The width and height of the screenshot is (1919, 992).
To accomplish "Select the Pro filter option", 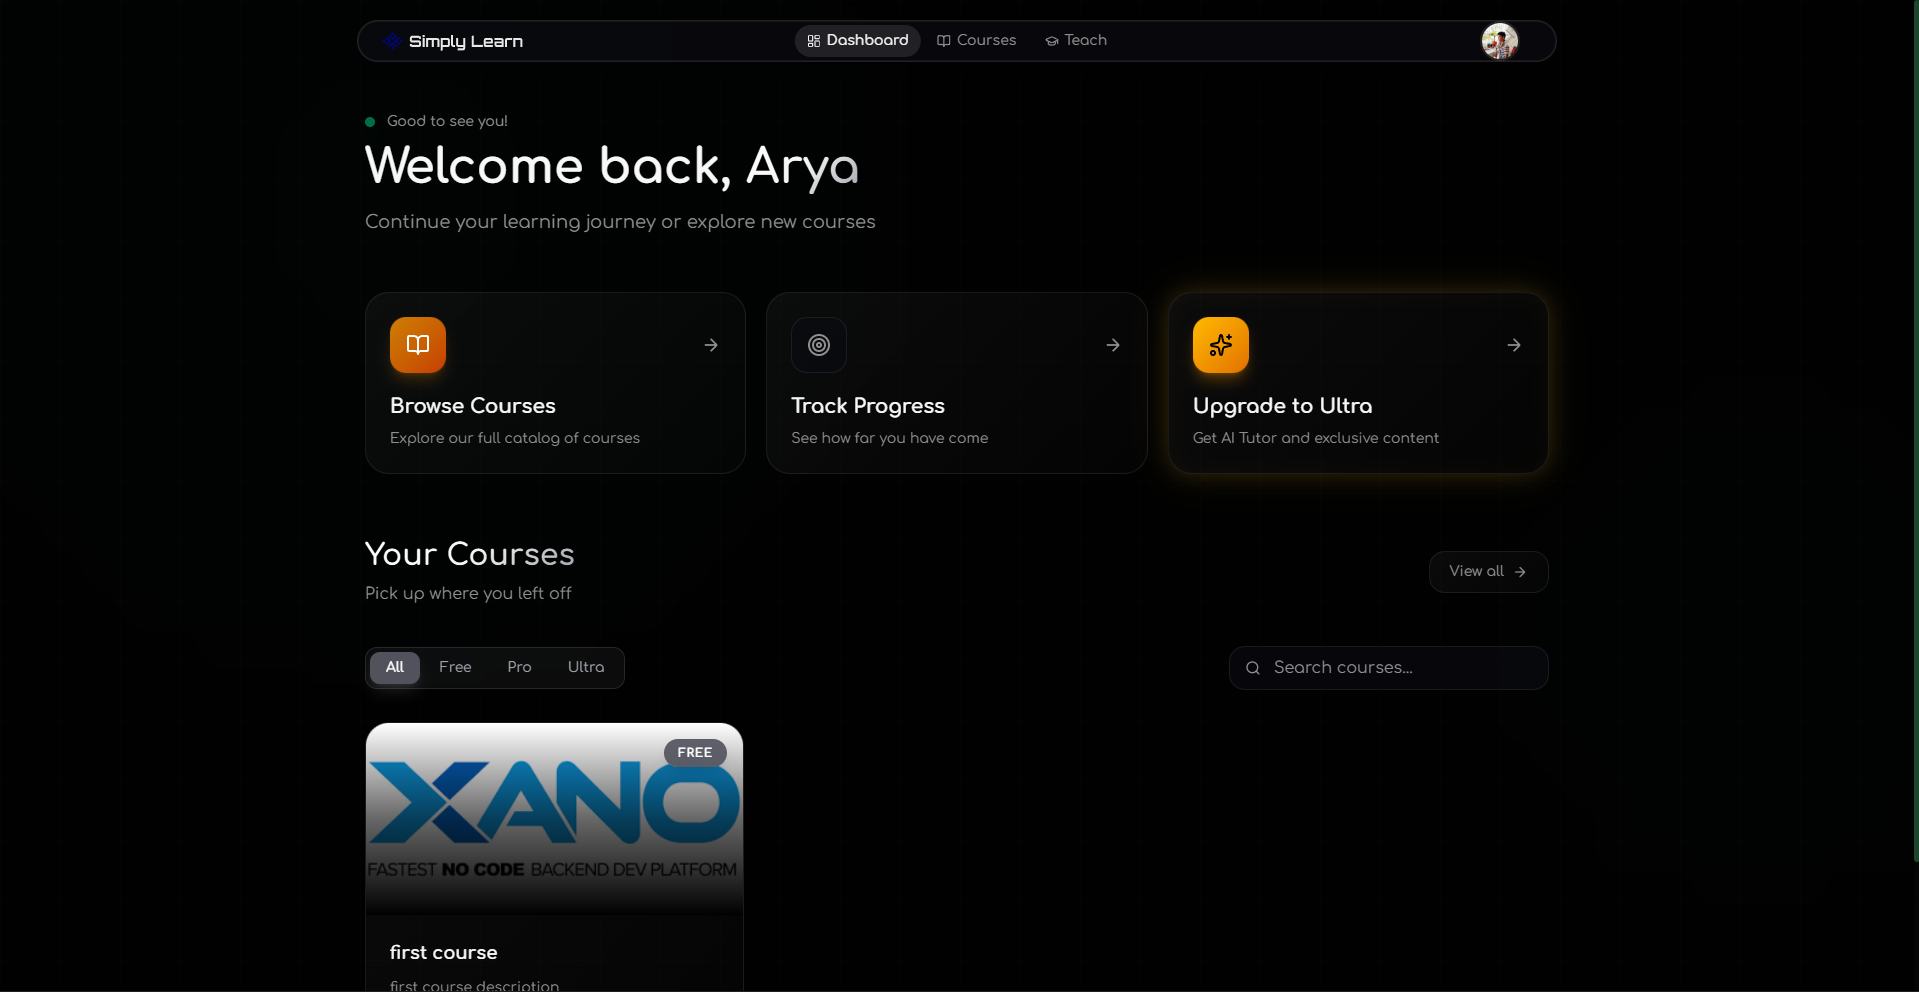I will [x=518, y=667].
